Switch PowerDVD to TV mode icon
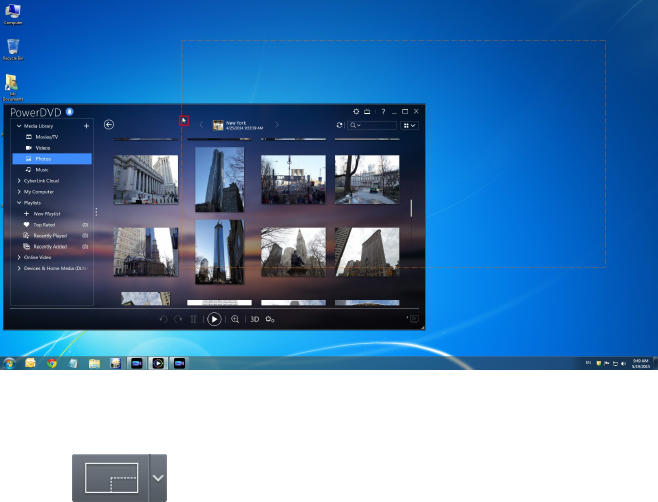Screen dimensions: 658x502 [367, 112]
